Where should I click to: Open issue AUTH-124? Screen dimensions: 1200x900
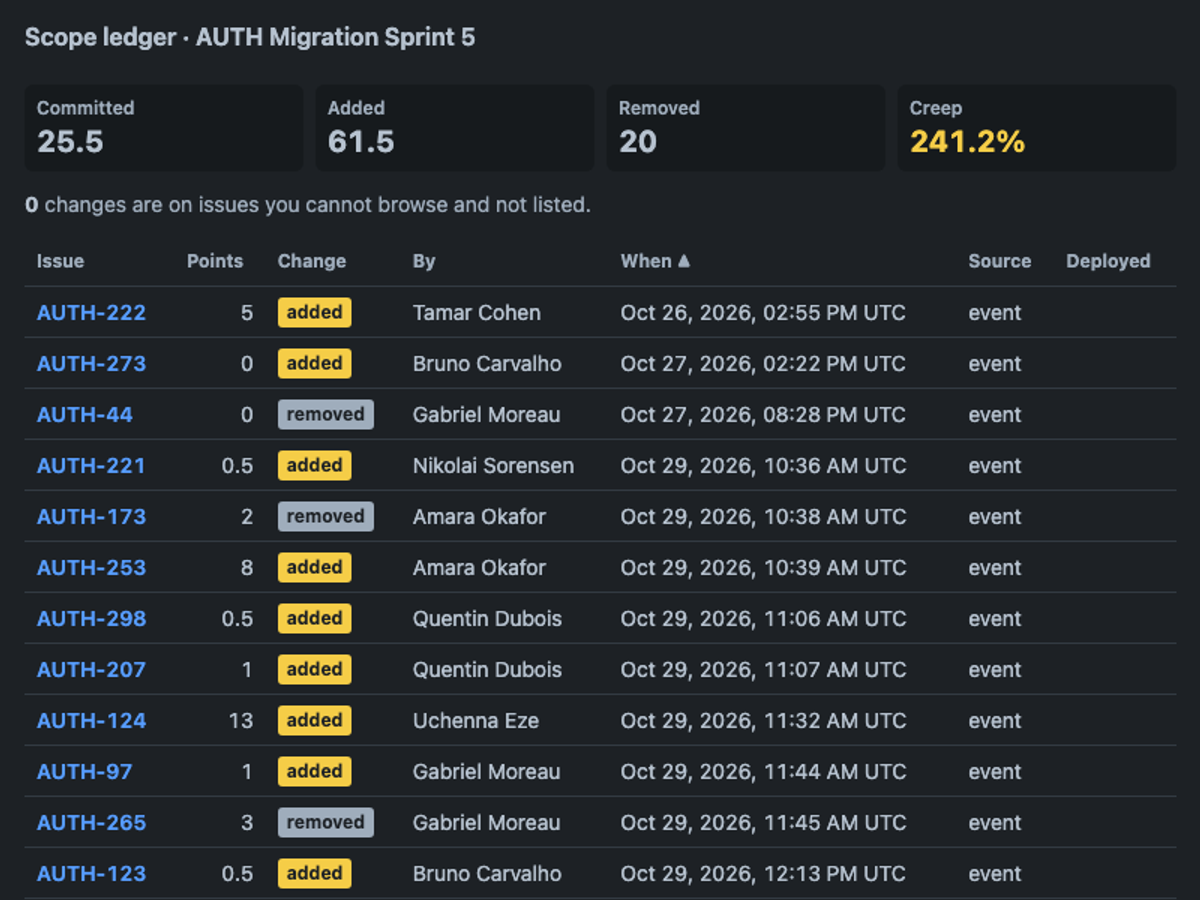coord(91,721)
